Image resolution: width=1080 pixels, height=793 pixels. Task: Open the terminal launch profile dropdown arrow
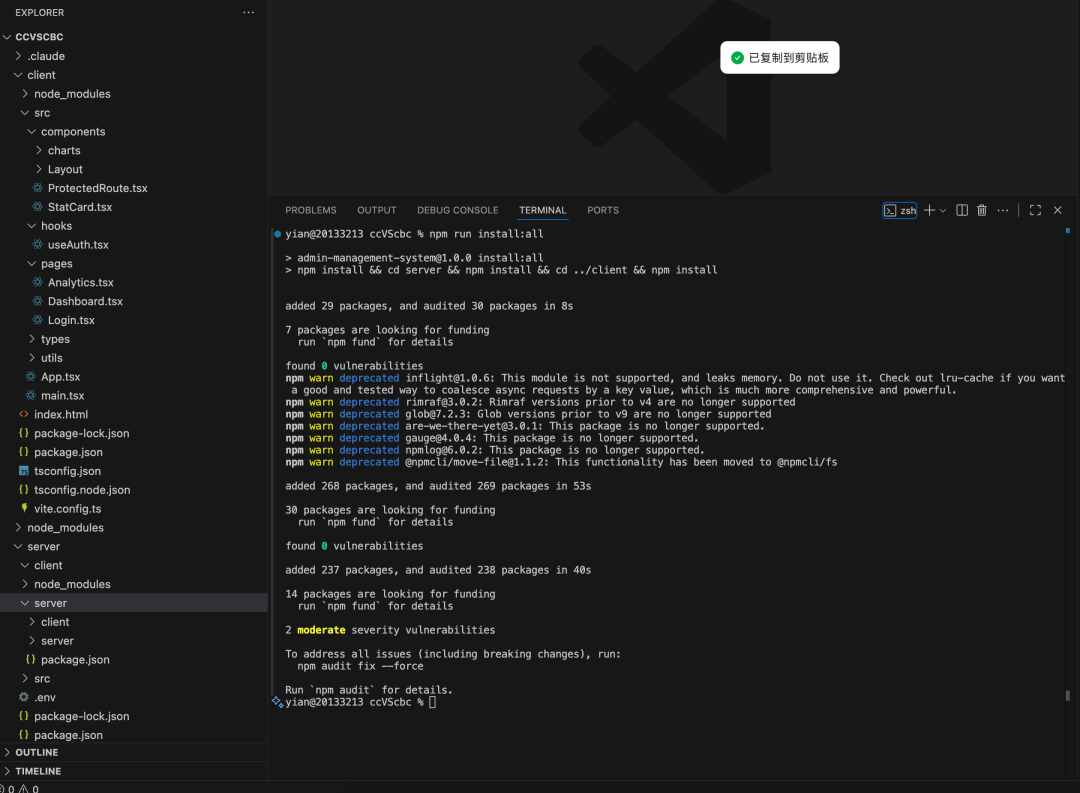pyautogui.click(x=943, y=211)
